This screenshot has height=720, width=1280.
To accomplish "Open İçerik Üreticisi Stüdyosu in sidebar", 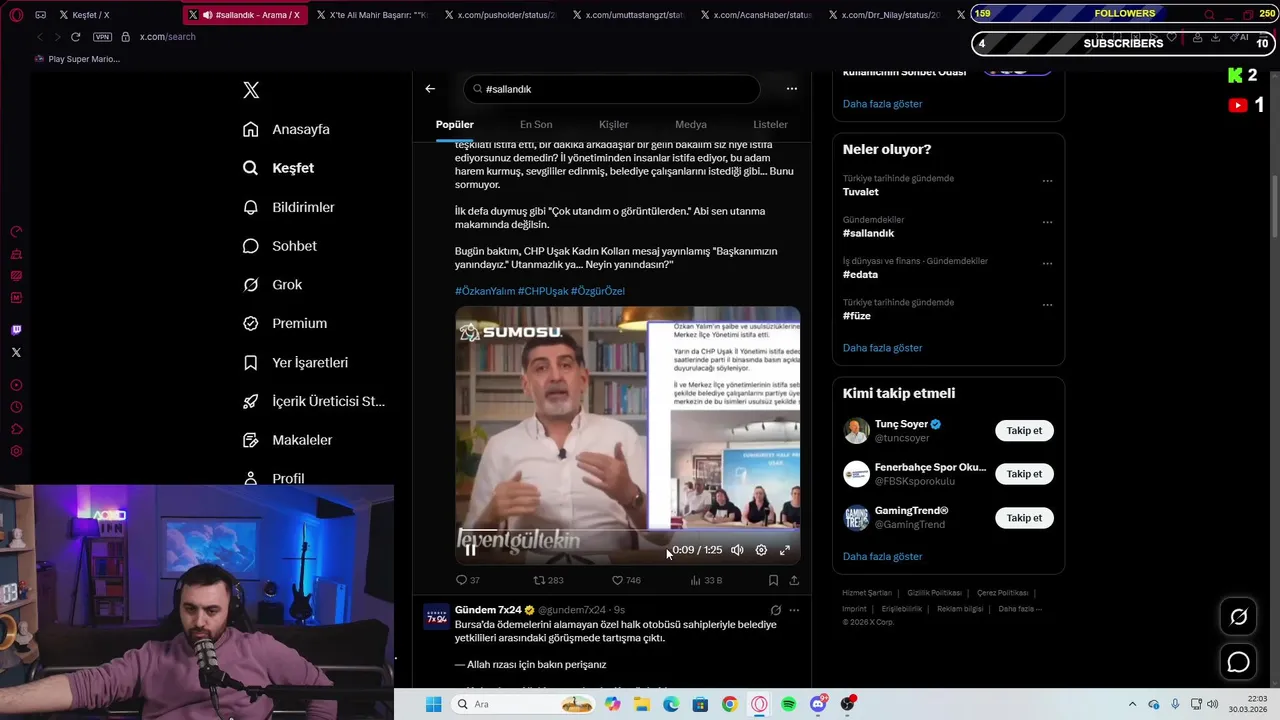I will pyautogui.click(x=314, y=401).
